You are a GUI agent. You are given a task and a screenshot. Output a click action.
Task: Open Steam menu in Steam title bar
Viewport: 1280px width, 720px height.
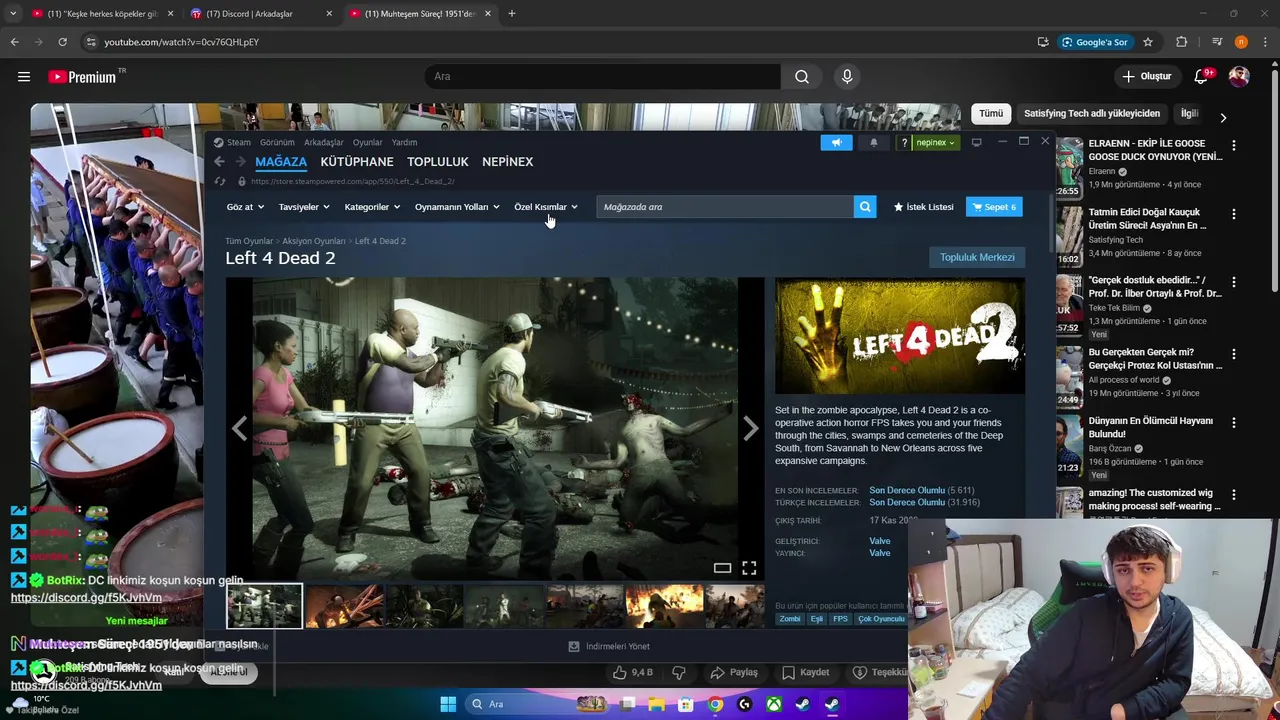point(232,142)
